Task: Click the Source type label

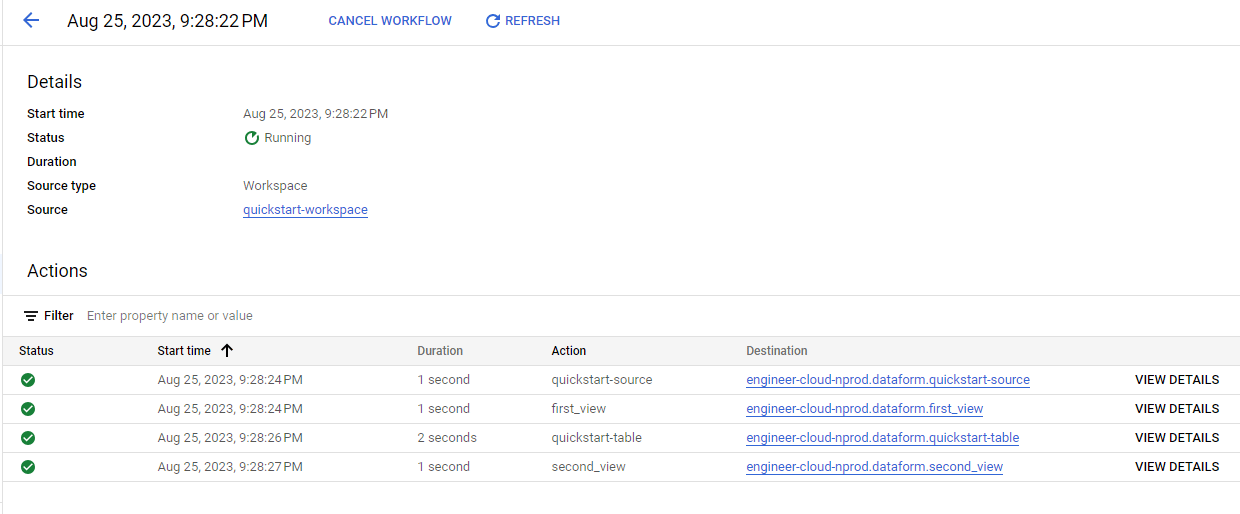Action: 62,186
